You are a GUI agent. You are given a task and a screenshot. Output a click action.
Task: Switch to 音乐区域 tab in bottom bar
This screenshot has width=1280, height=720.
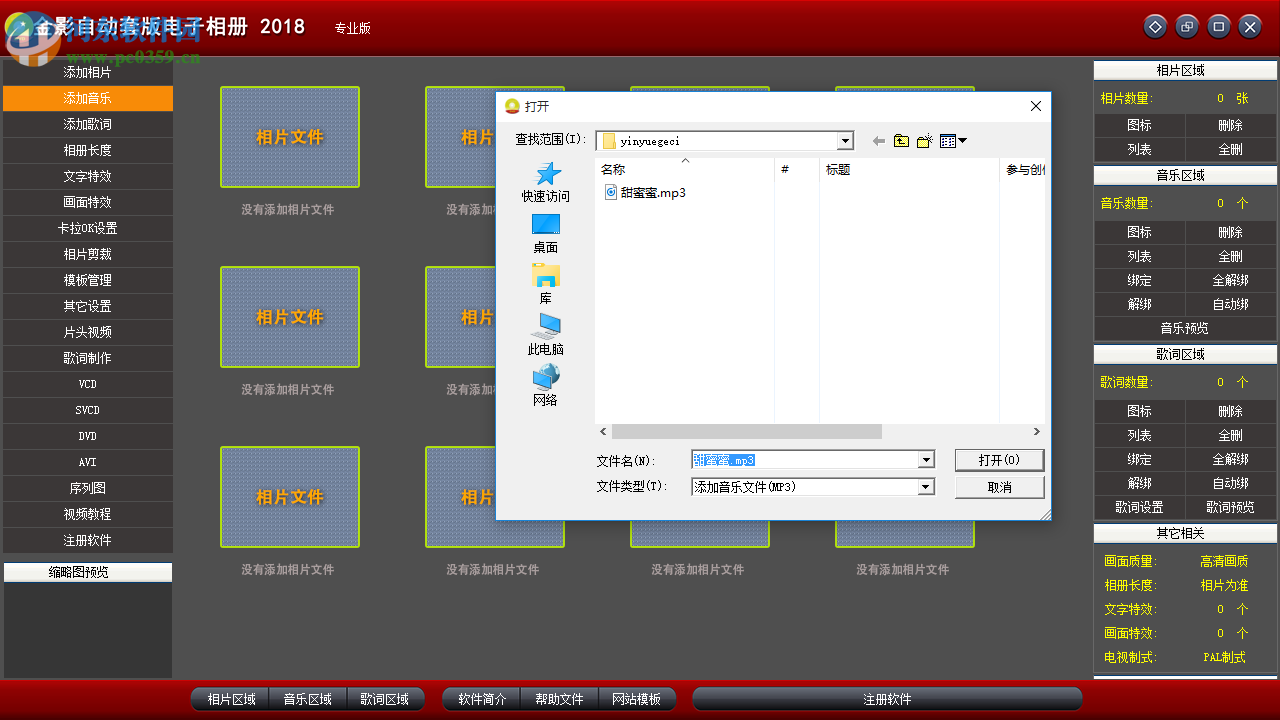point(308,699)
